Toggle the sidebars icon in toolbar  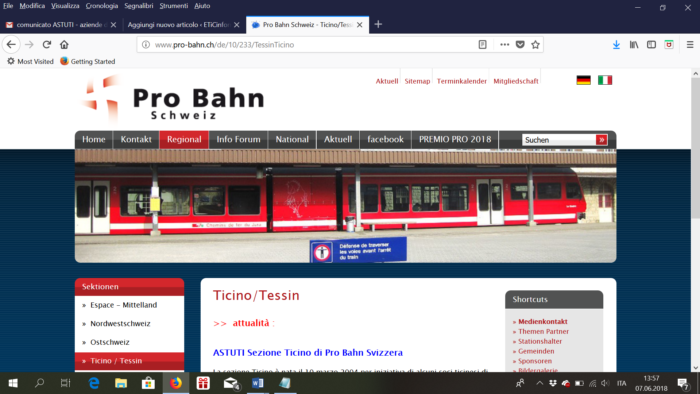tap(651, 45)
